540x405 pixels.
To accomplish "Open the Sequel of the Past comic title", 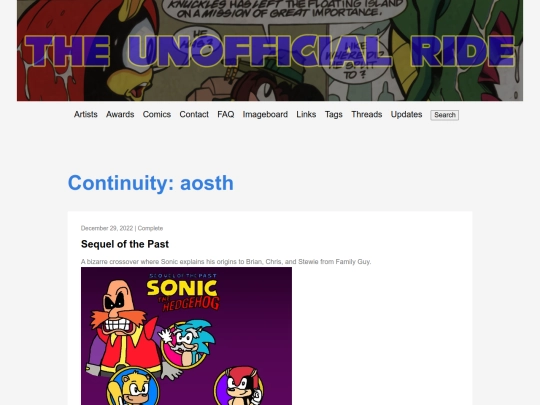I will (125, 244).
